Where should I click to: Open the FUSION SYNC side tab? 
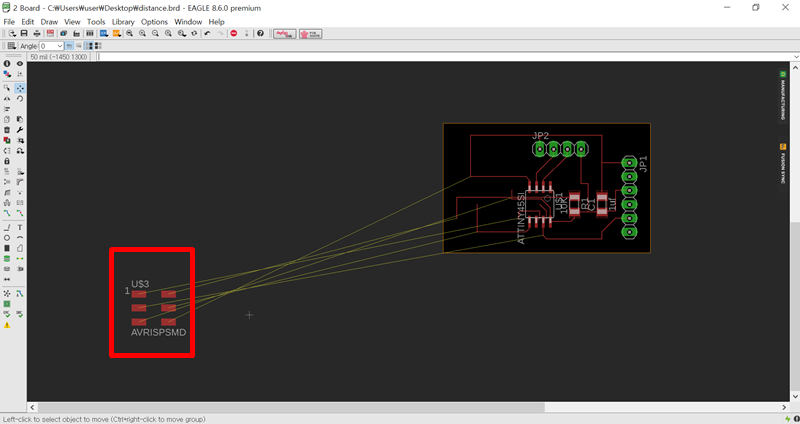pyautogui.click(x=783, y=164)
